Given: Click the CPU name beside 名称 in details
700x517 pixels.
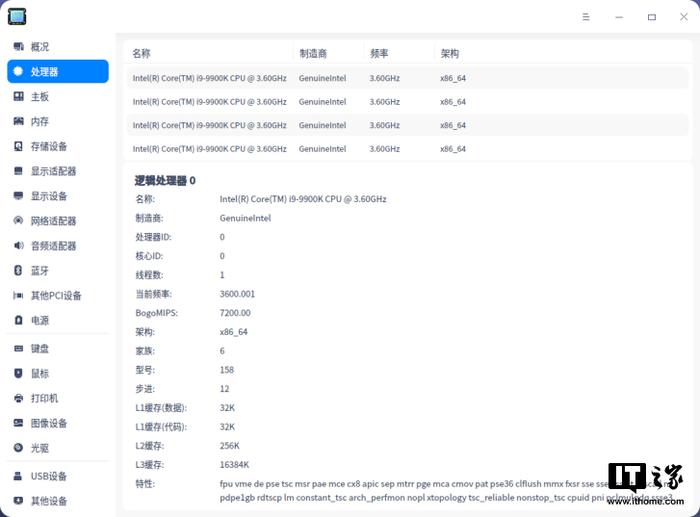Looking at the screenshot, I should [x=303, y=199].
